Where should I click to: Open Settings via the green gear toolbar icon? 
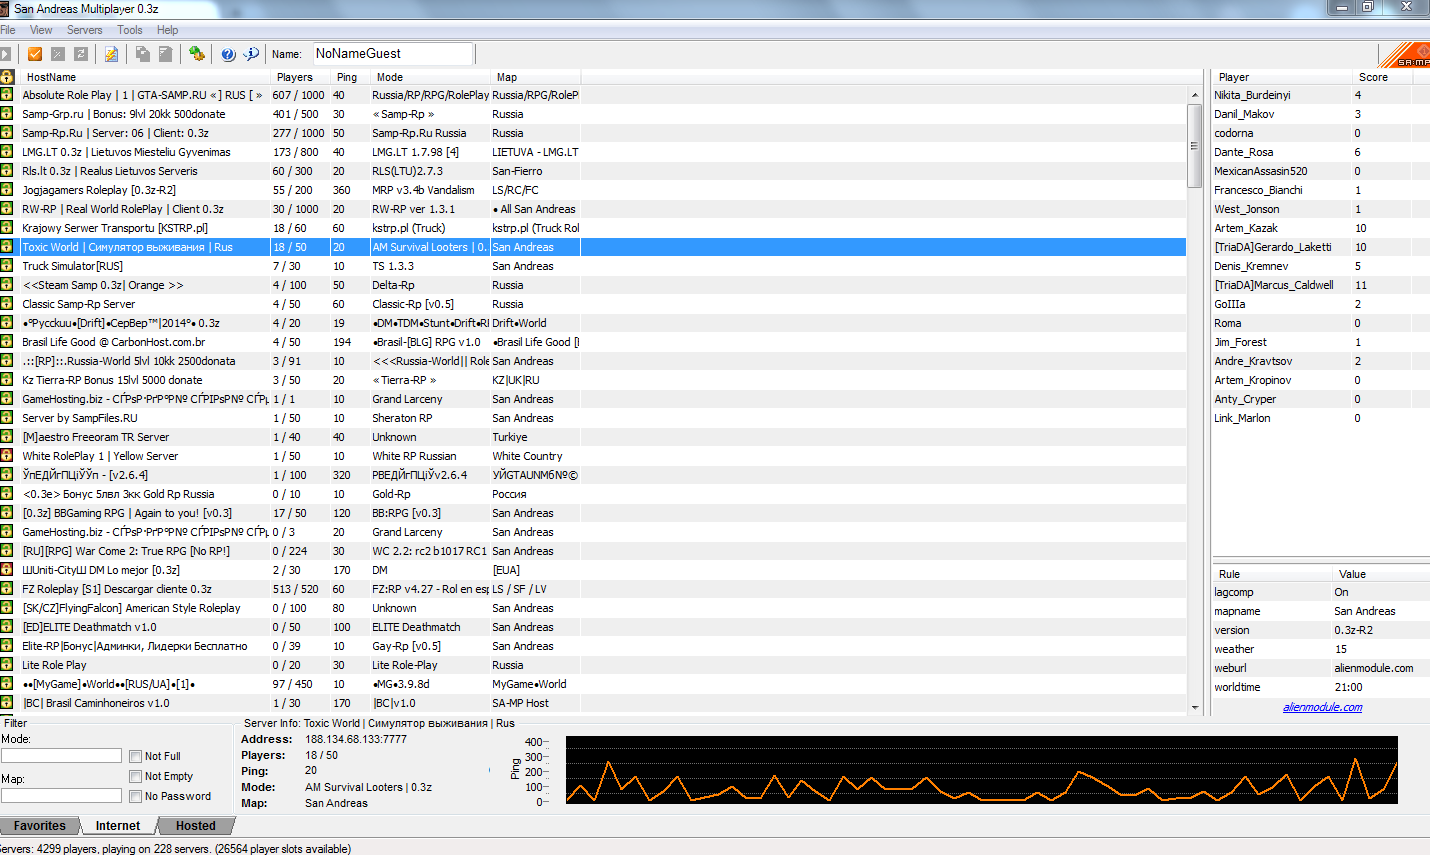coord(197,54)
